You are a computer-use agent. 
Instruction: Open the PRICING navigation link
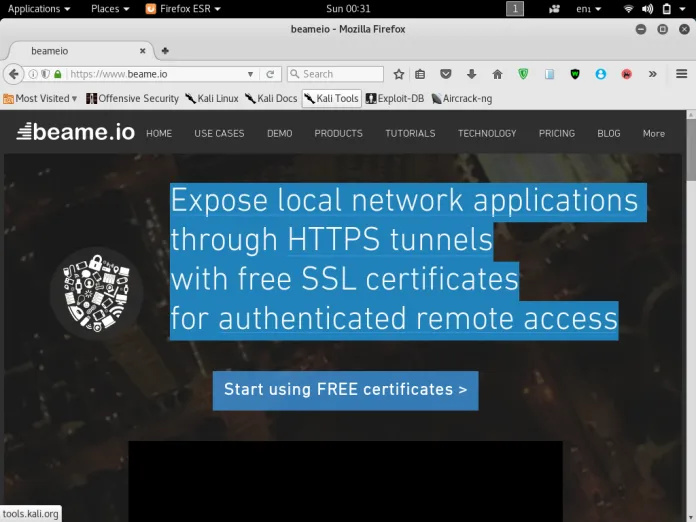pos(556,133)
